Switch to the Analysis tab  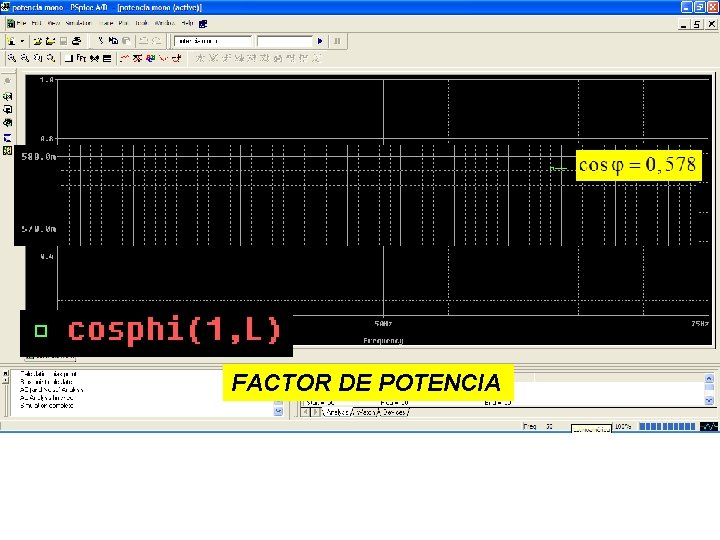(x=337, y=412)
